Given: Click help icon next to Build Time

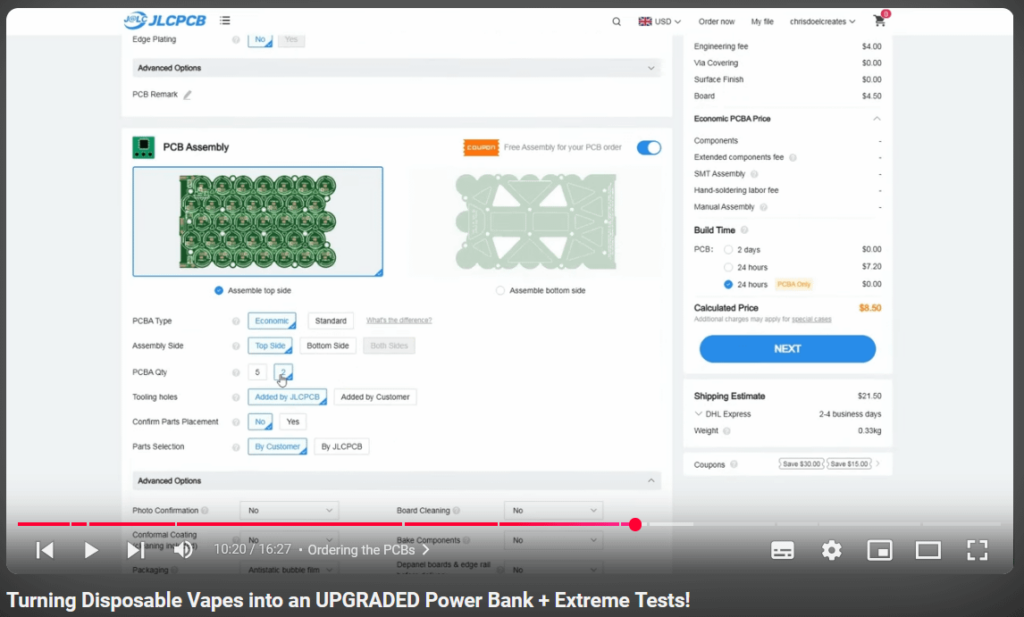Looking at the screenshot, I should click(744, 230).
